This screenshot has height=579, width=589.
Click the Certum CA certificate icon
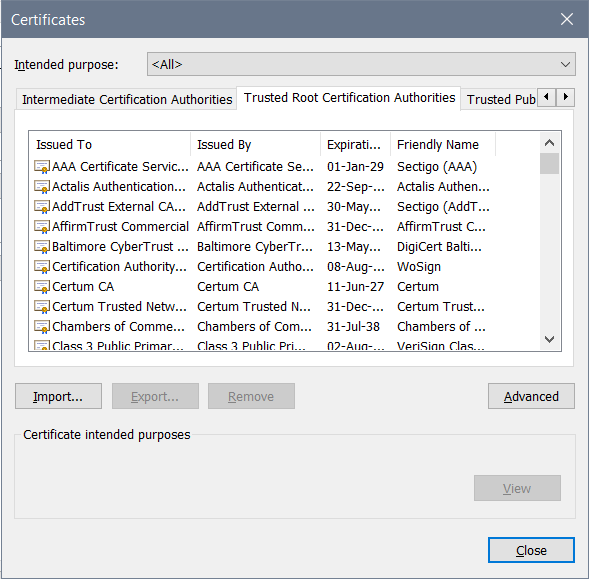click(x=42, y=286)
